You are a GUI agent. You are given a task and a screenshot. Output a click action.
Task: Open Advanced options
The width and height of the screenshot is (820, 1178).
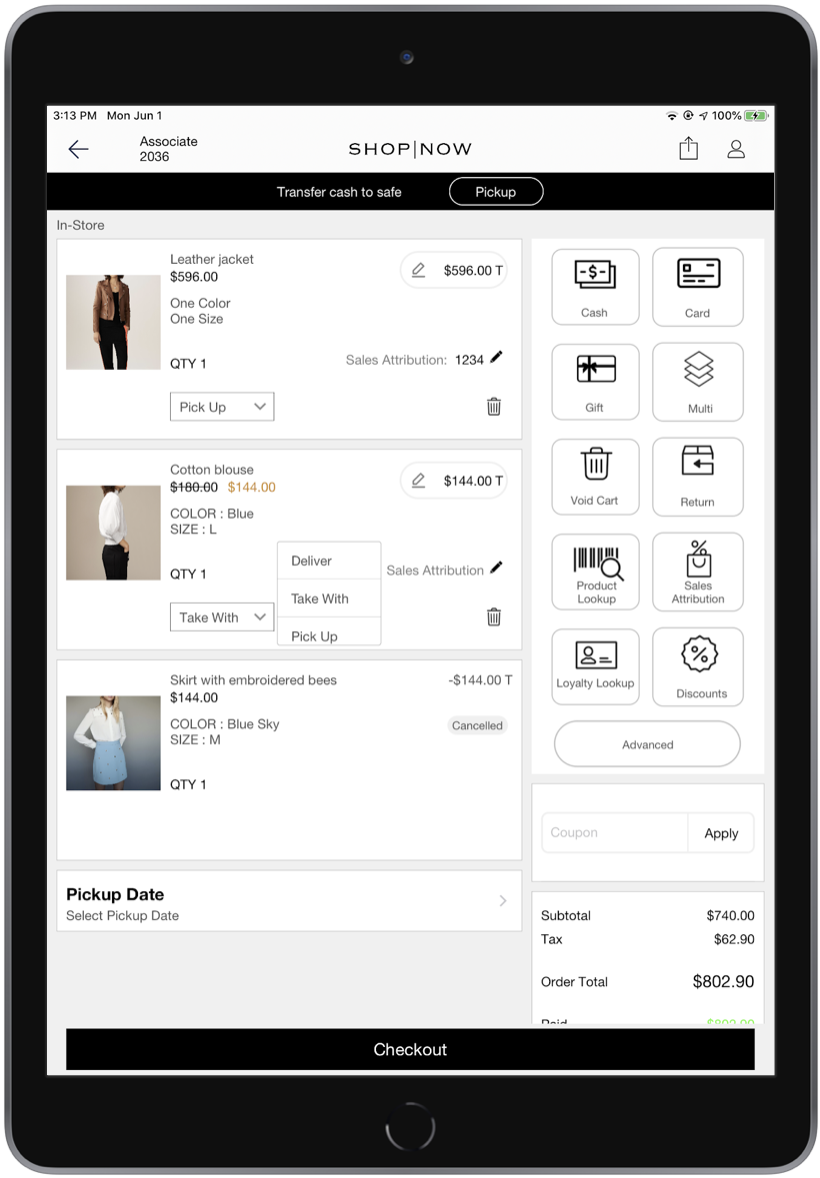click(x=647, y=744)
